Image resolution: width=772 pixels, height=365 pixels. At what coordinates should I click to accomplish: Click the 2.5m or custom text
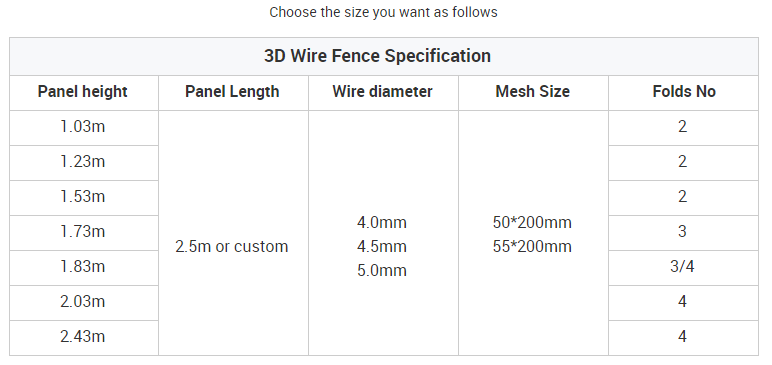tap(232, 246)
